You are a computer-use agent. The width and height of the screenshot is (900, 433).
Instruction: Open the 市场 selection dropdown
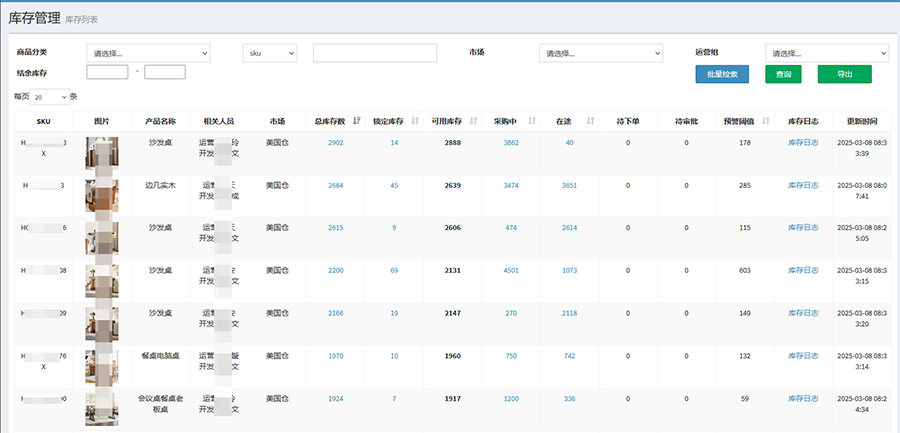(x=600, y=53)
